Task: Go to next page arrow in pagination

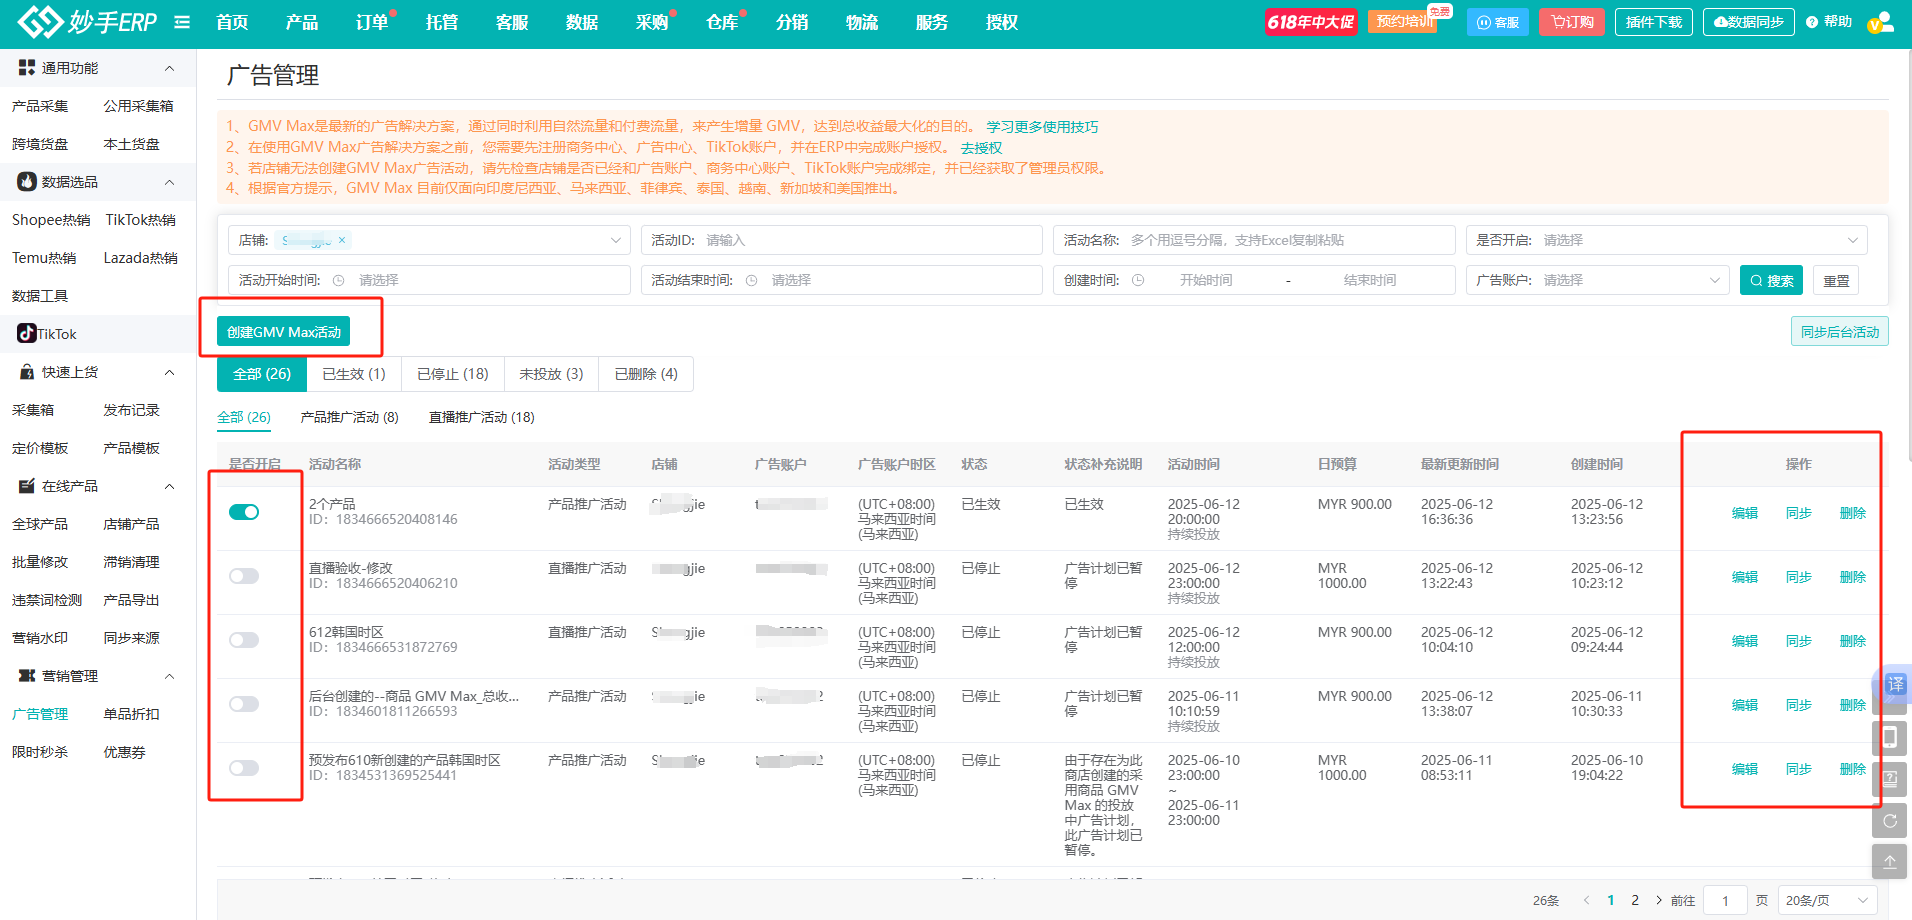Action: tap(1659, 900)
